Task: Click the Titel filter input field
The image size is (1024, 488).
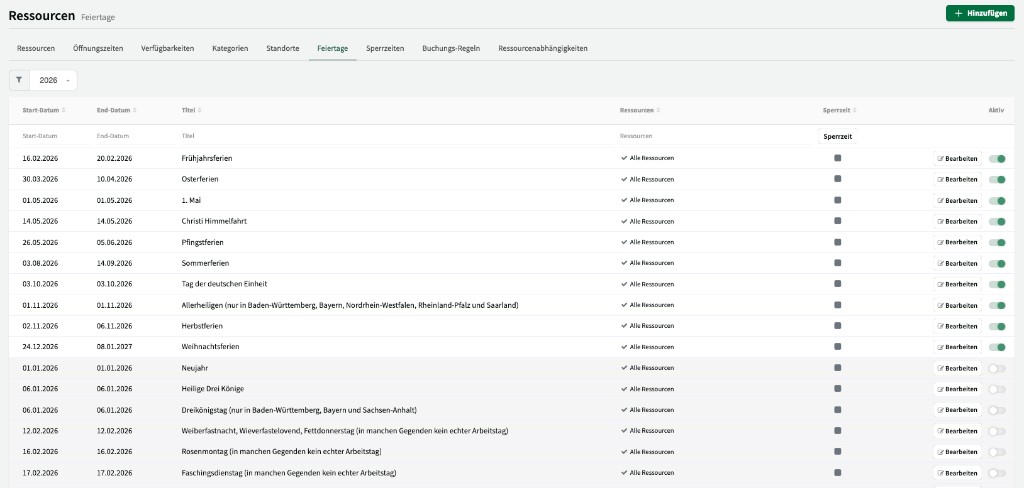Action: 390,136
